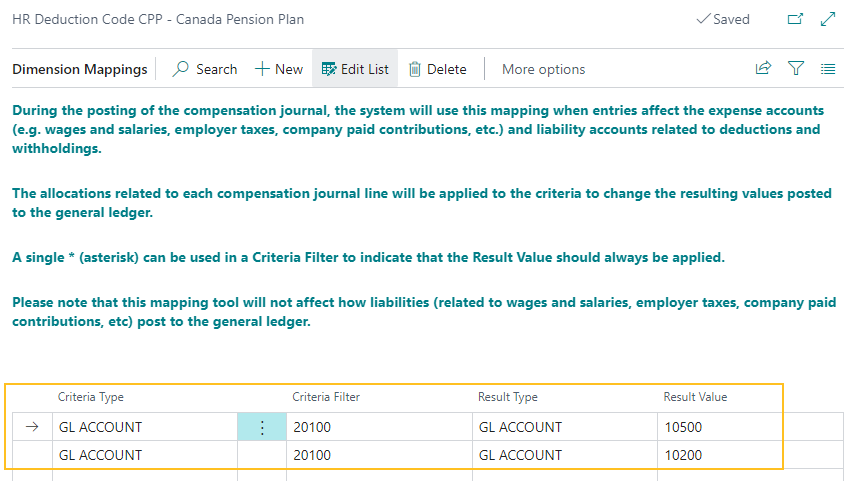Select first row using arrow indicator

click(x=32, y=427)
